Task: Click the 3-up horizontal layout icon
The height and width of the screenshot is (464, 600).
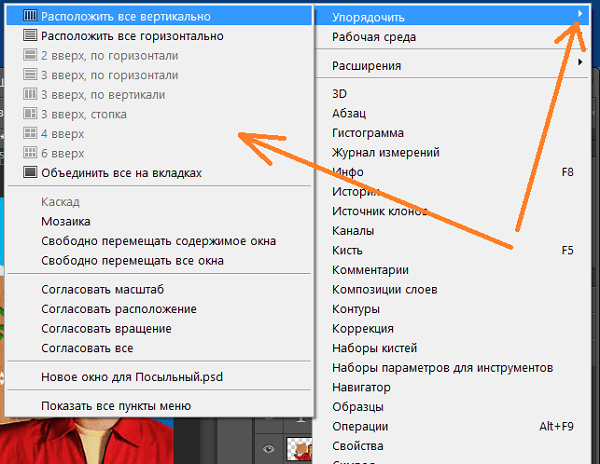Action: [x=30, y=74]
